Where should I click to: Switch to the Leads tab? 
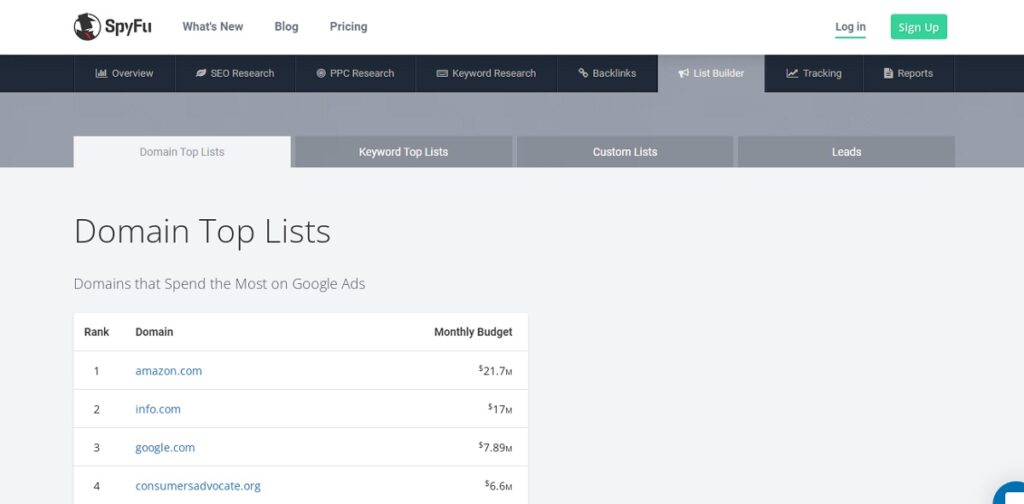pyautogui.click(x=846, y=151)
